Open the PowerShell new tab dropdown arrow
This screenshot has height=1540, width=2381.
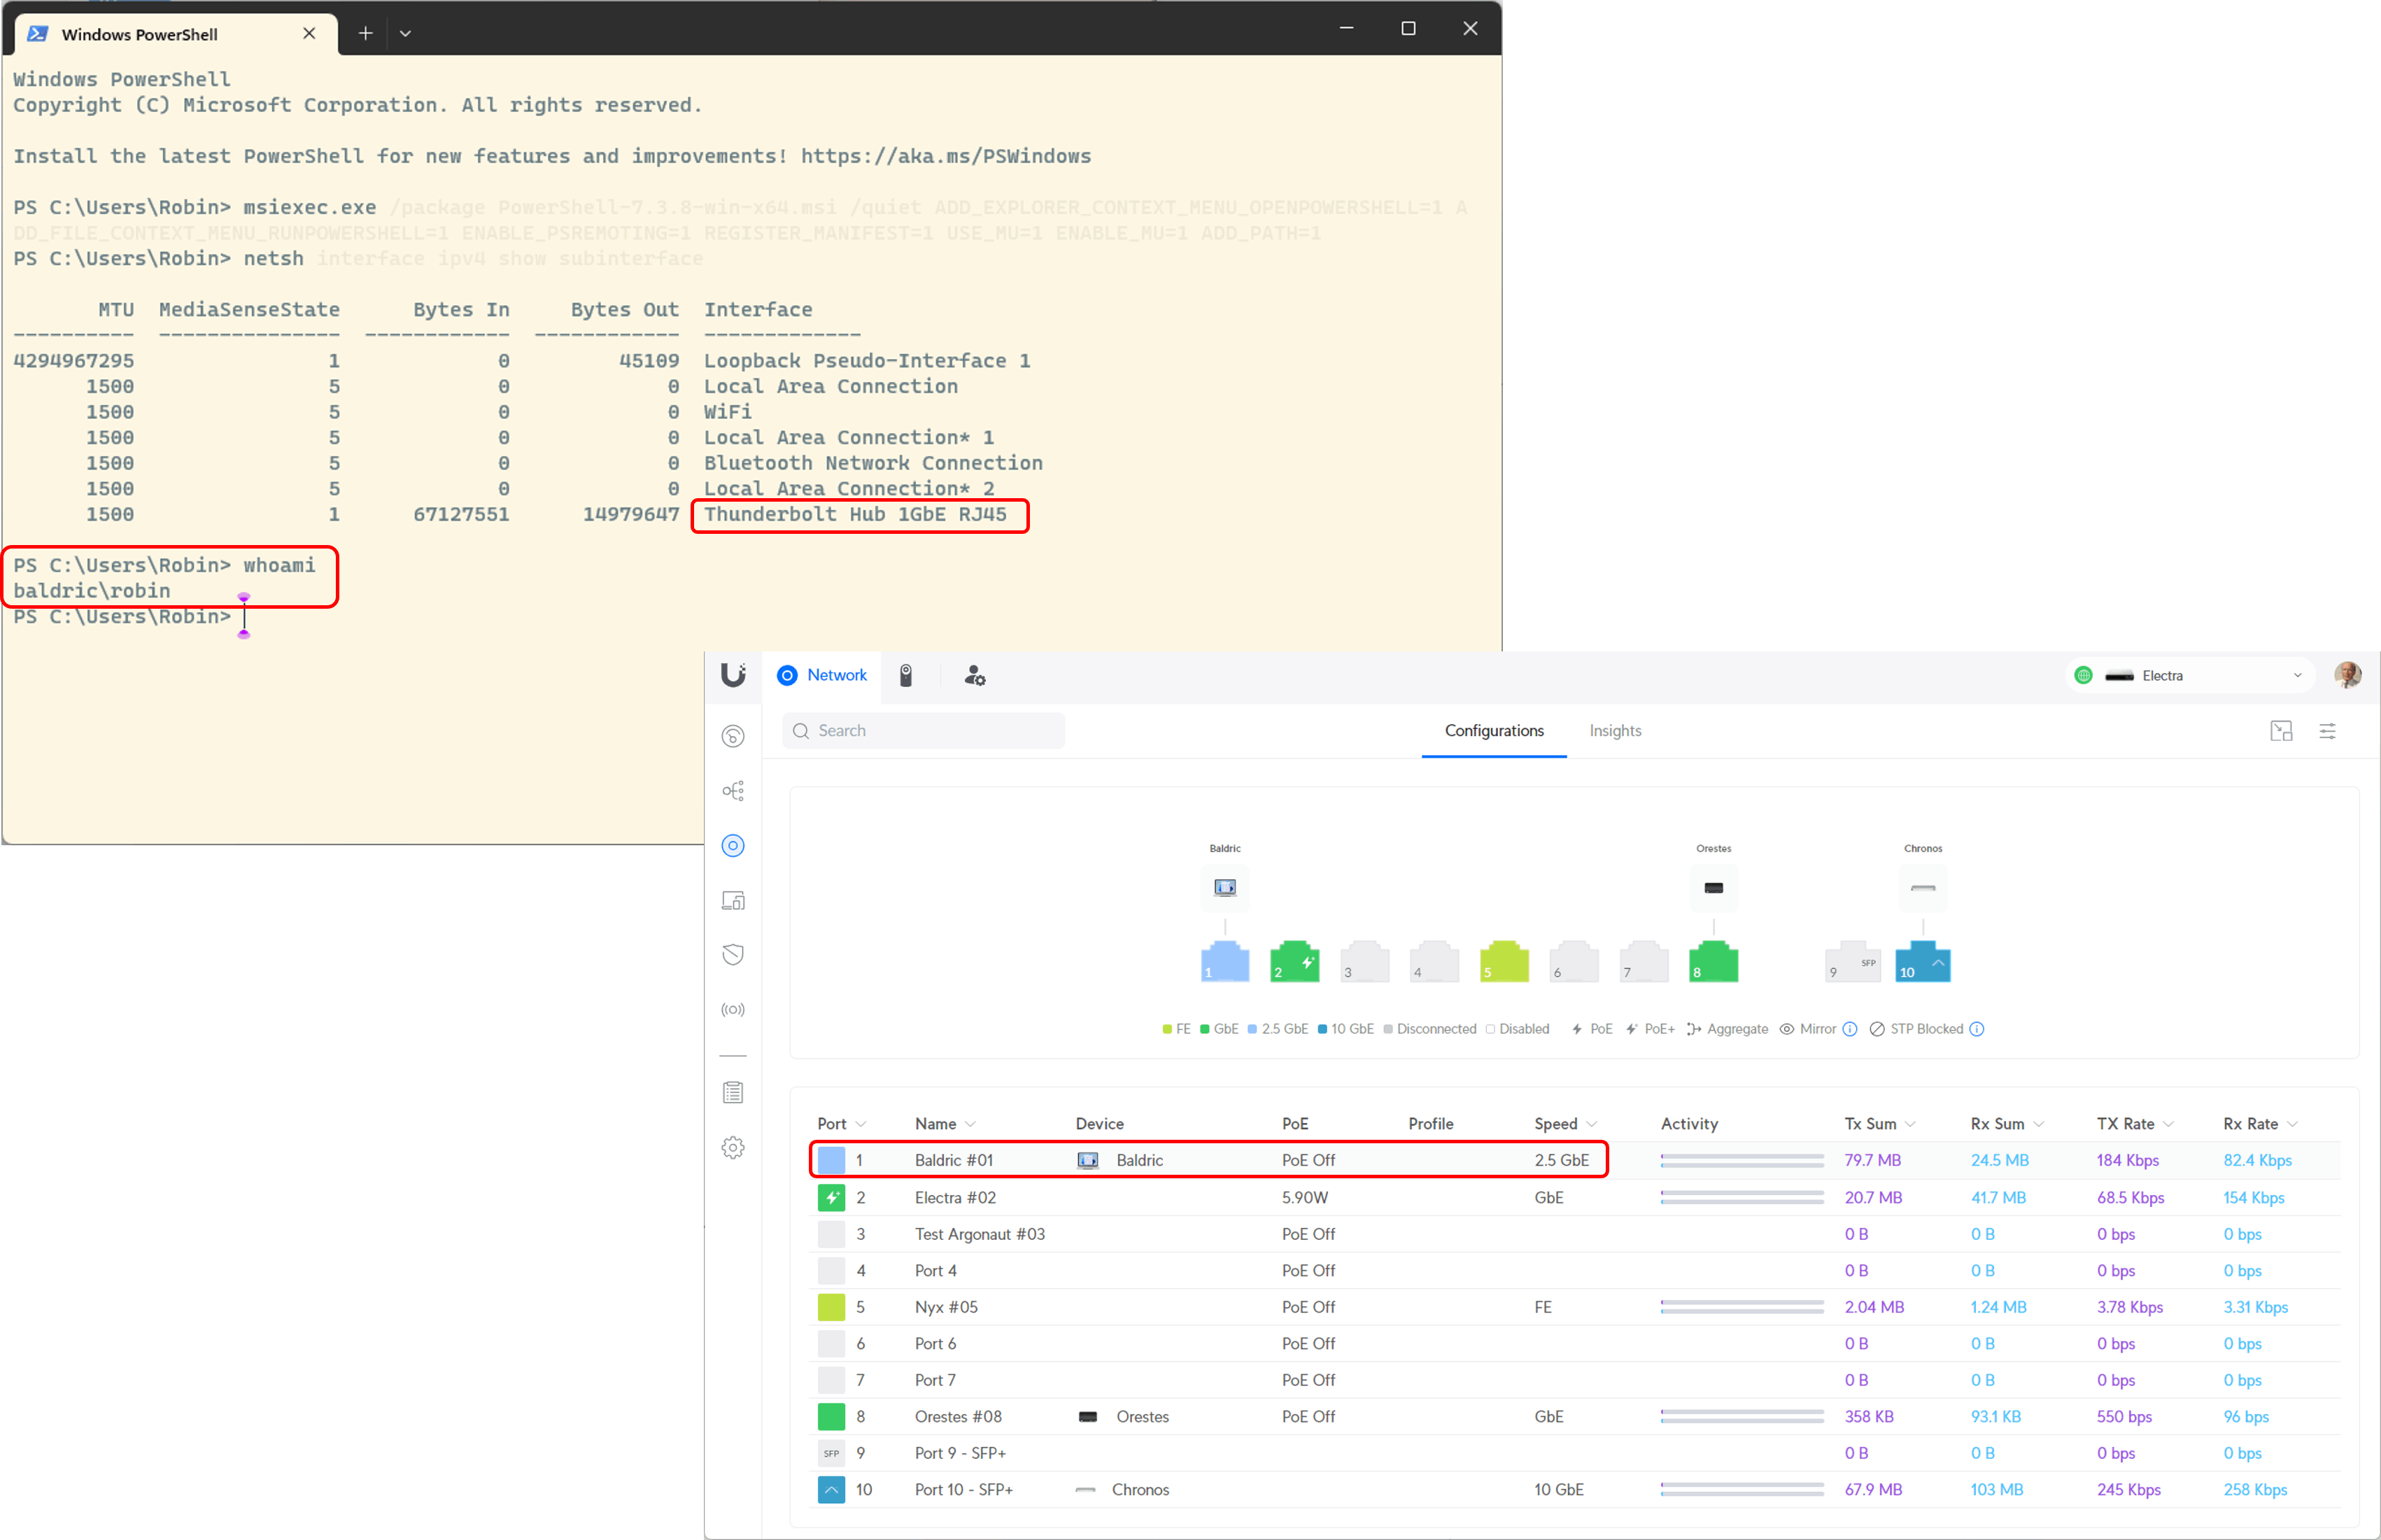click(x=405, y=34)
